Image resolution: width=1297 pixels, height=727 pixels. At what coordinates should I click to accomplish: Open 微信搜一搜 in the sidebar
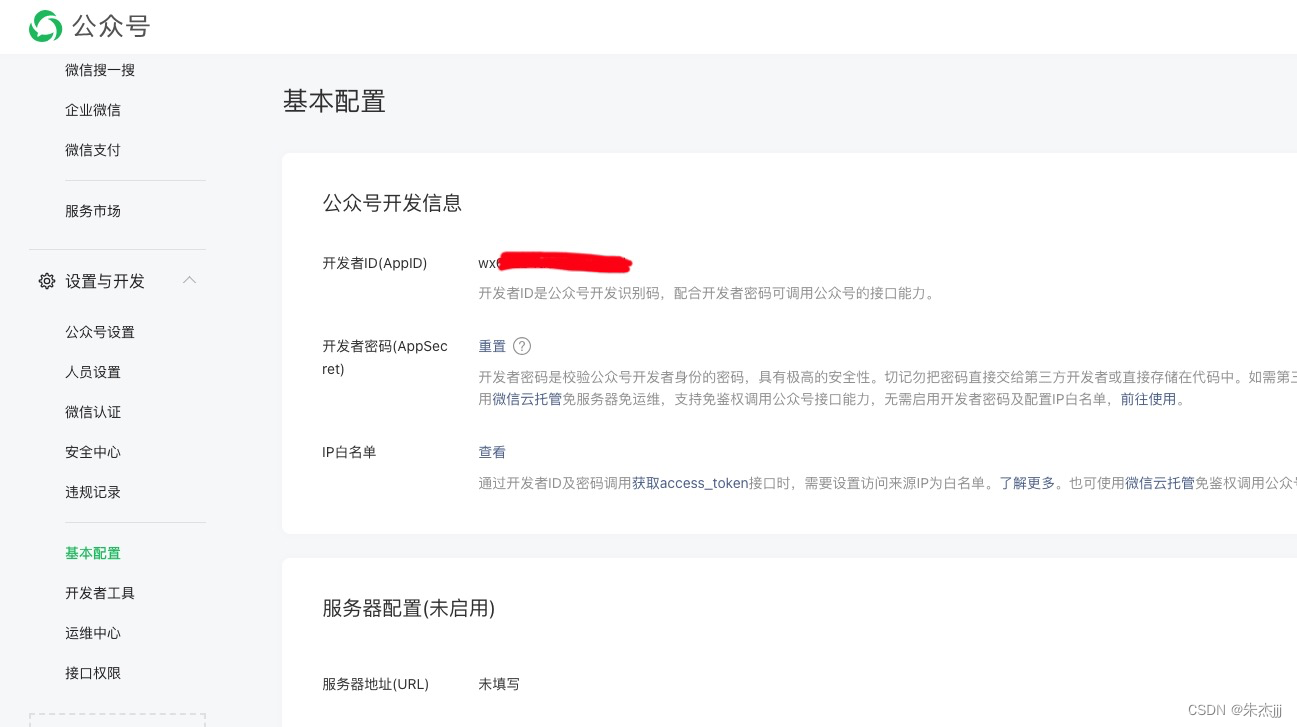pos(100,70)
